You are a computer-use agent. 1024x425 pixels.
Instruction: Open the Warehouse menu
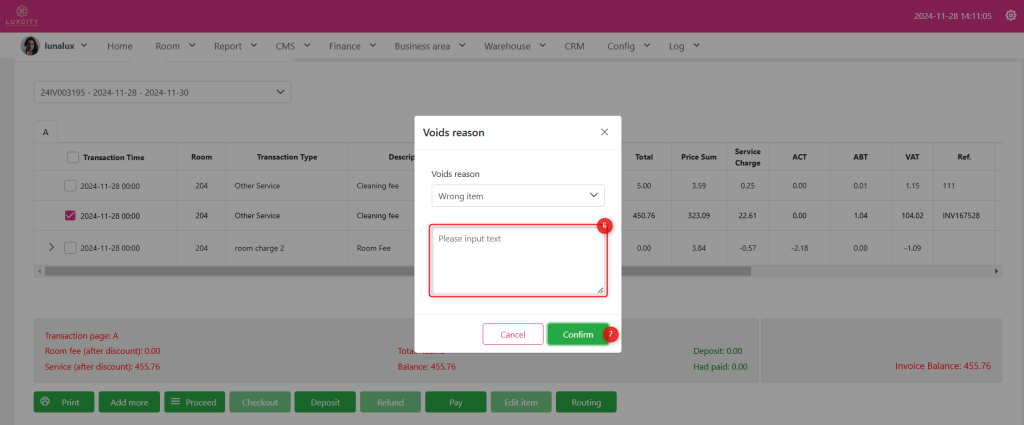(514, 46)
